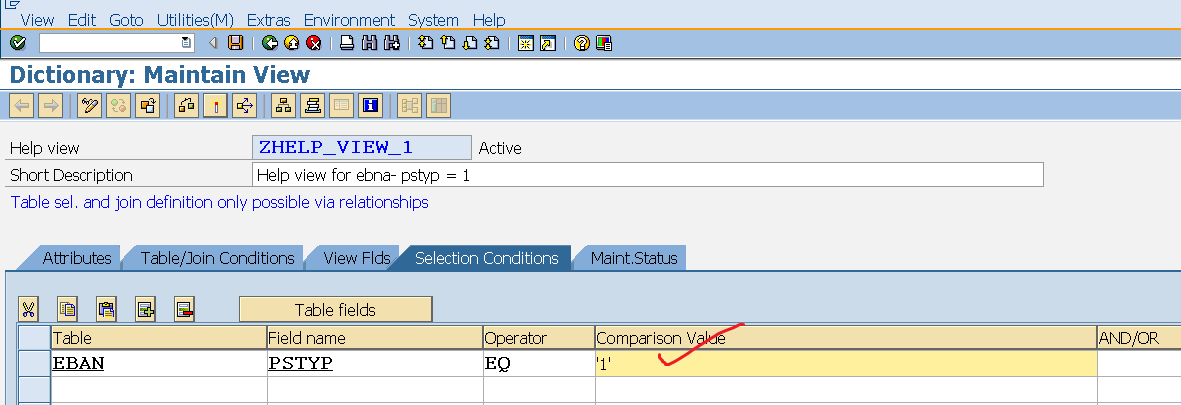
Task: Click the green Back arrow icon
Action: [x=269, y=43]
